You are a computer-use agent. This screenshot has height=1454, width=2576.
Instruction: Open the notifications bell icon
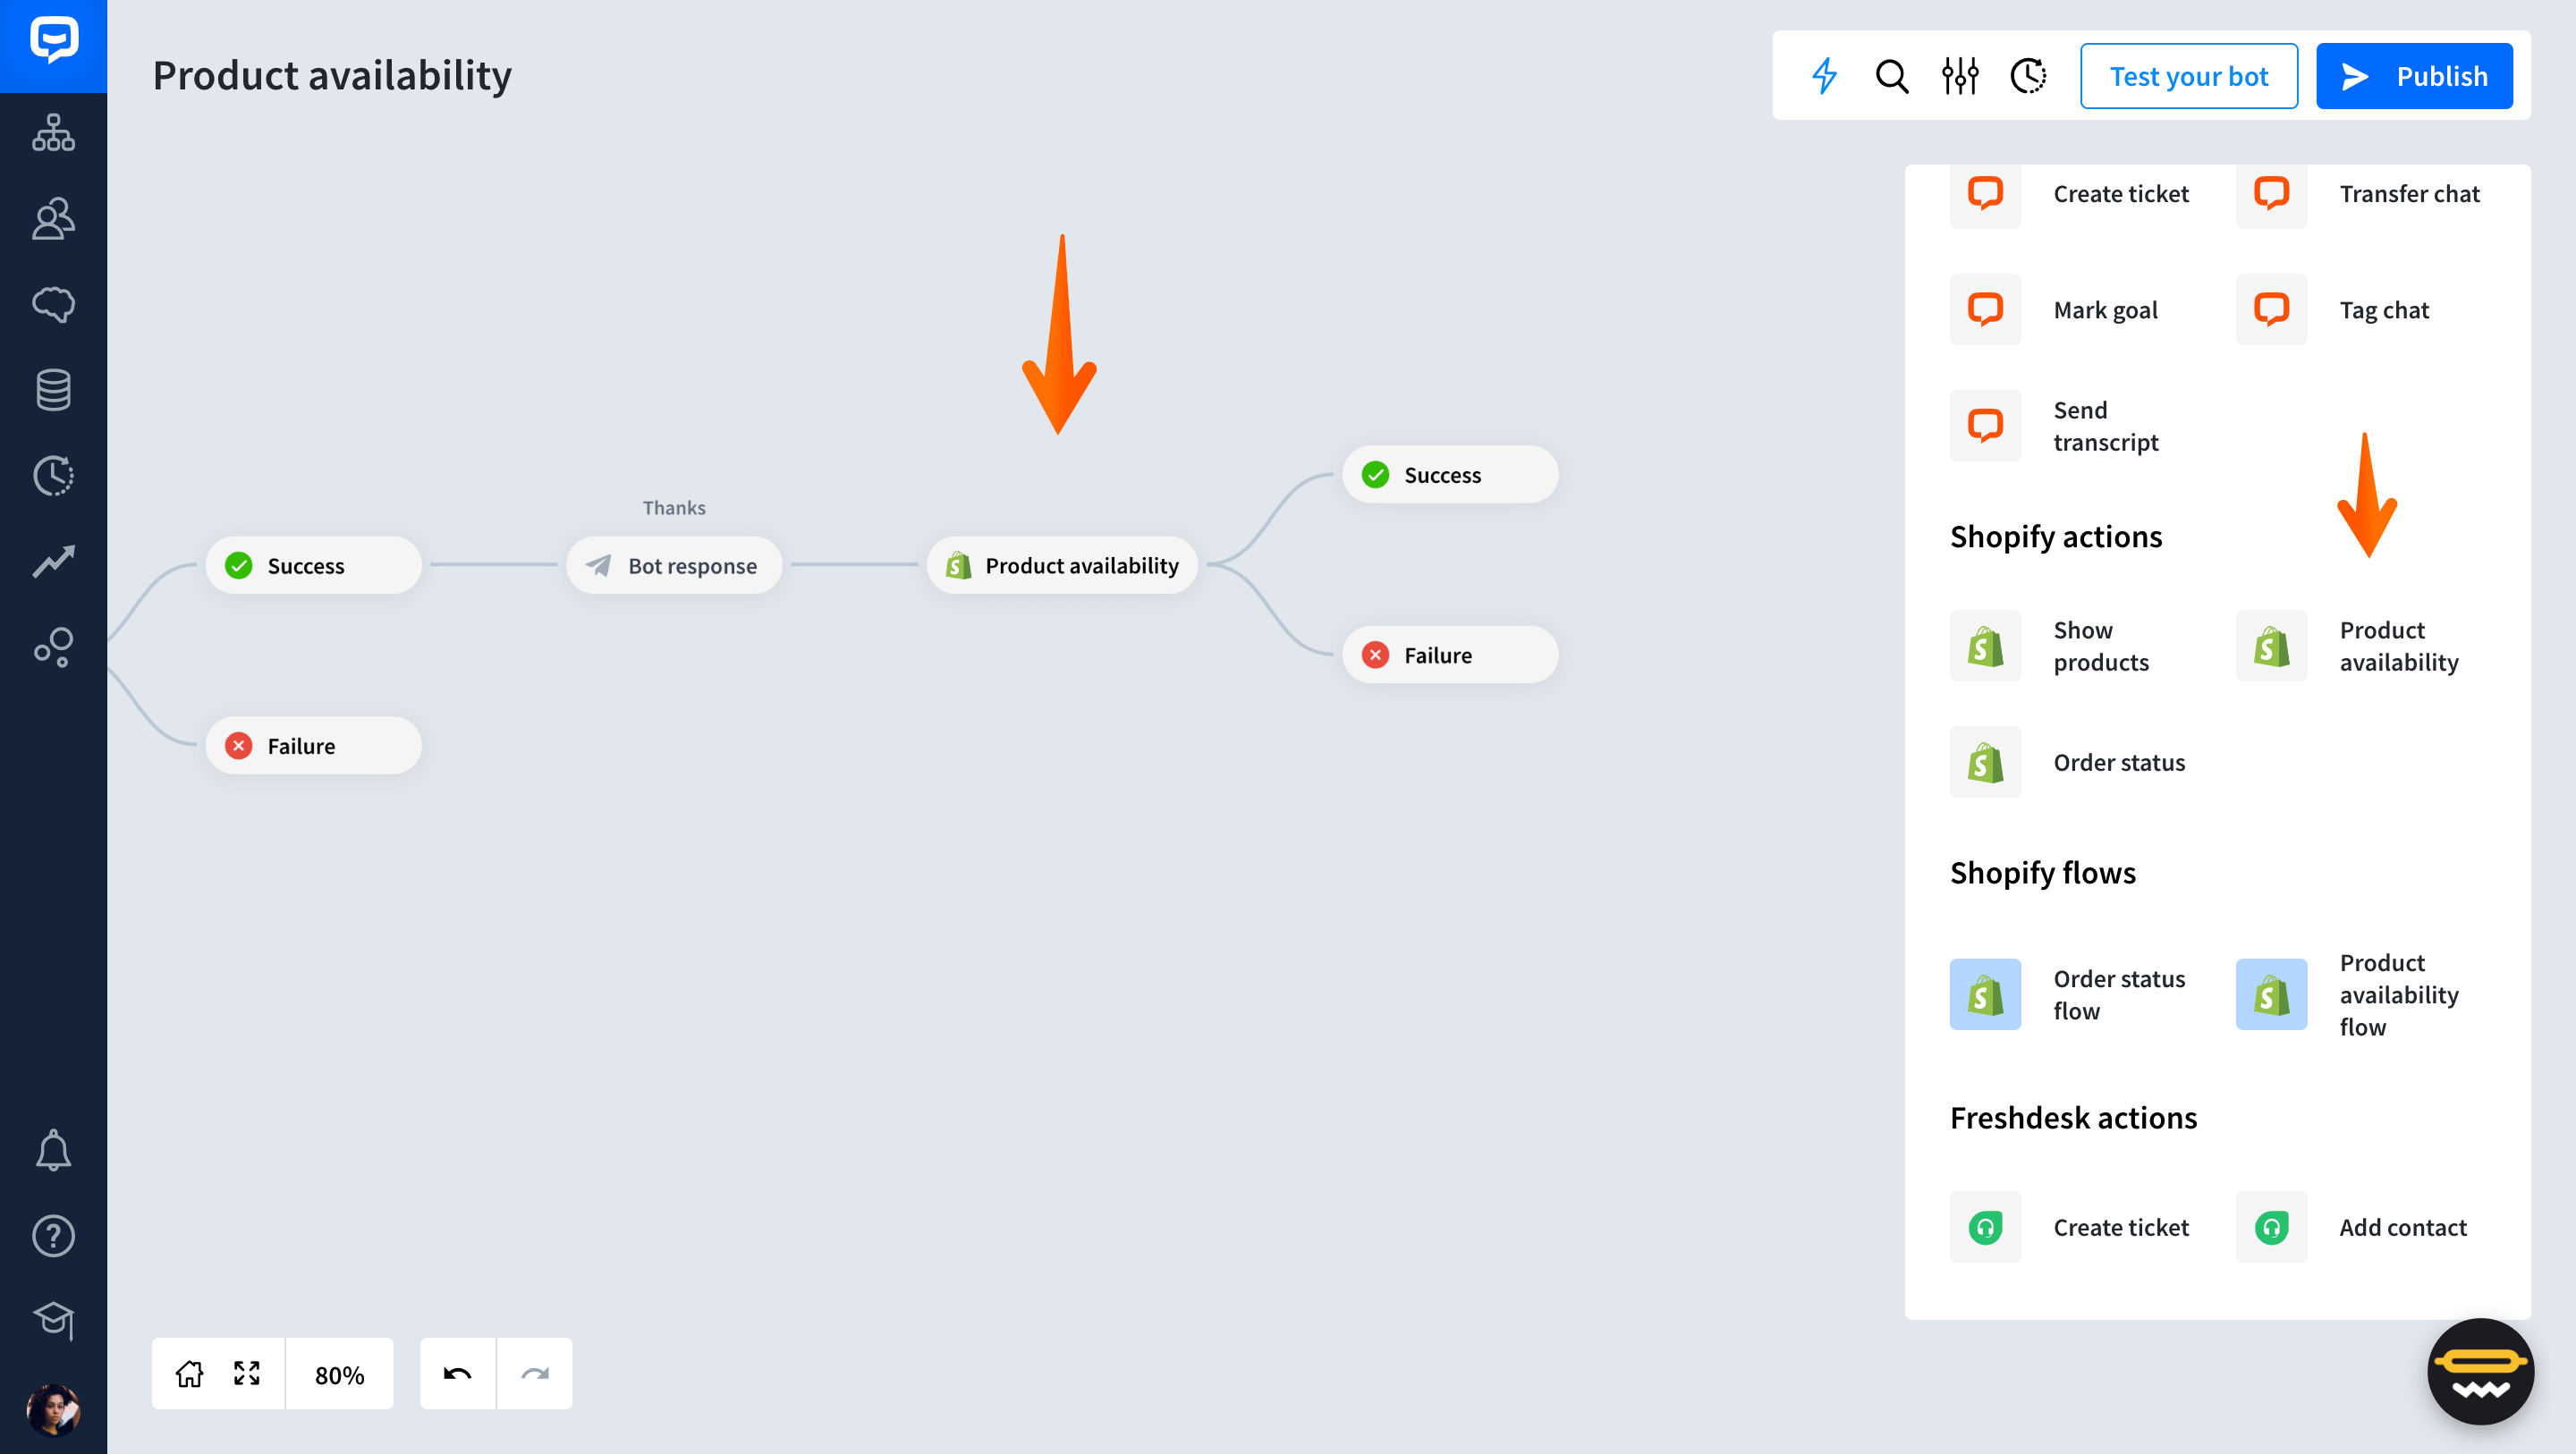53,1150
